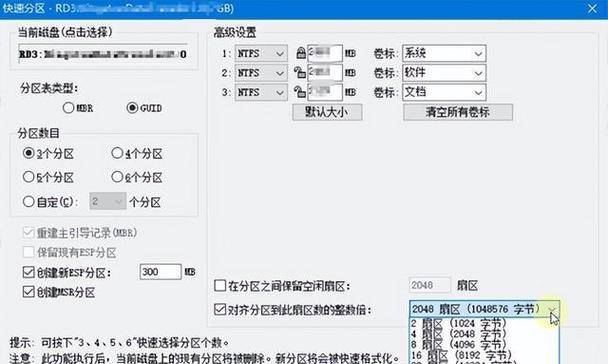The width and height of the screenshot is (608, 364).
Task: Uncheck 对齐分区到此扇区数的整数倍 checkbox
Action: (x=220, y=309)
